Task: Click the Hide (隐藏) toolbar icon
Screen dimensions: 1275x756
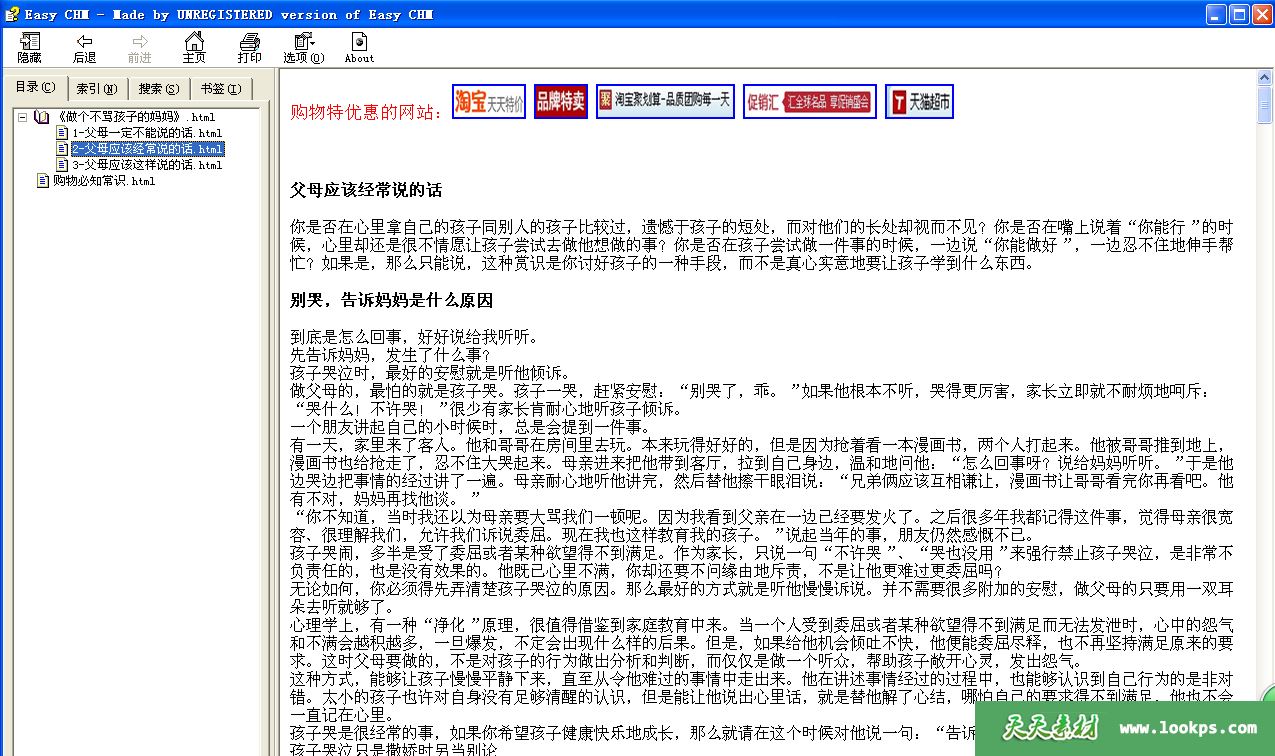Action: tap(30, 42)
